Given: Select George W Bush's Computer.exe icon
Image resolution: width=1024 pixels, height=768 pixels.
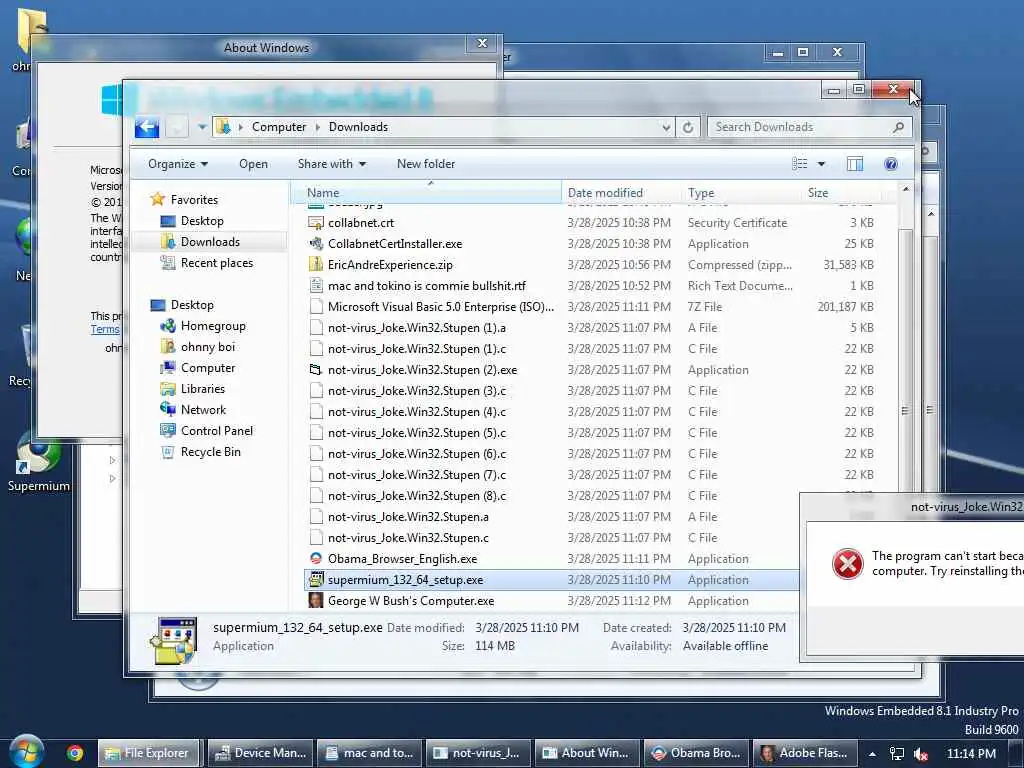Looking at the screenshot, I should [316, 600].
